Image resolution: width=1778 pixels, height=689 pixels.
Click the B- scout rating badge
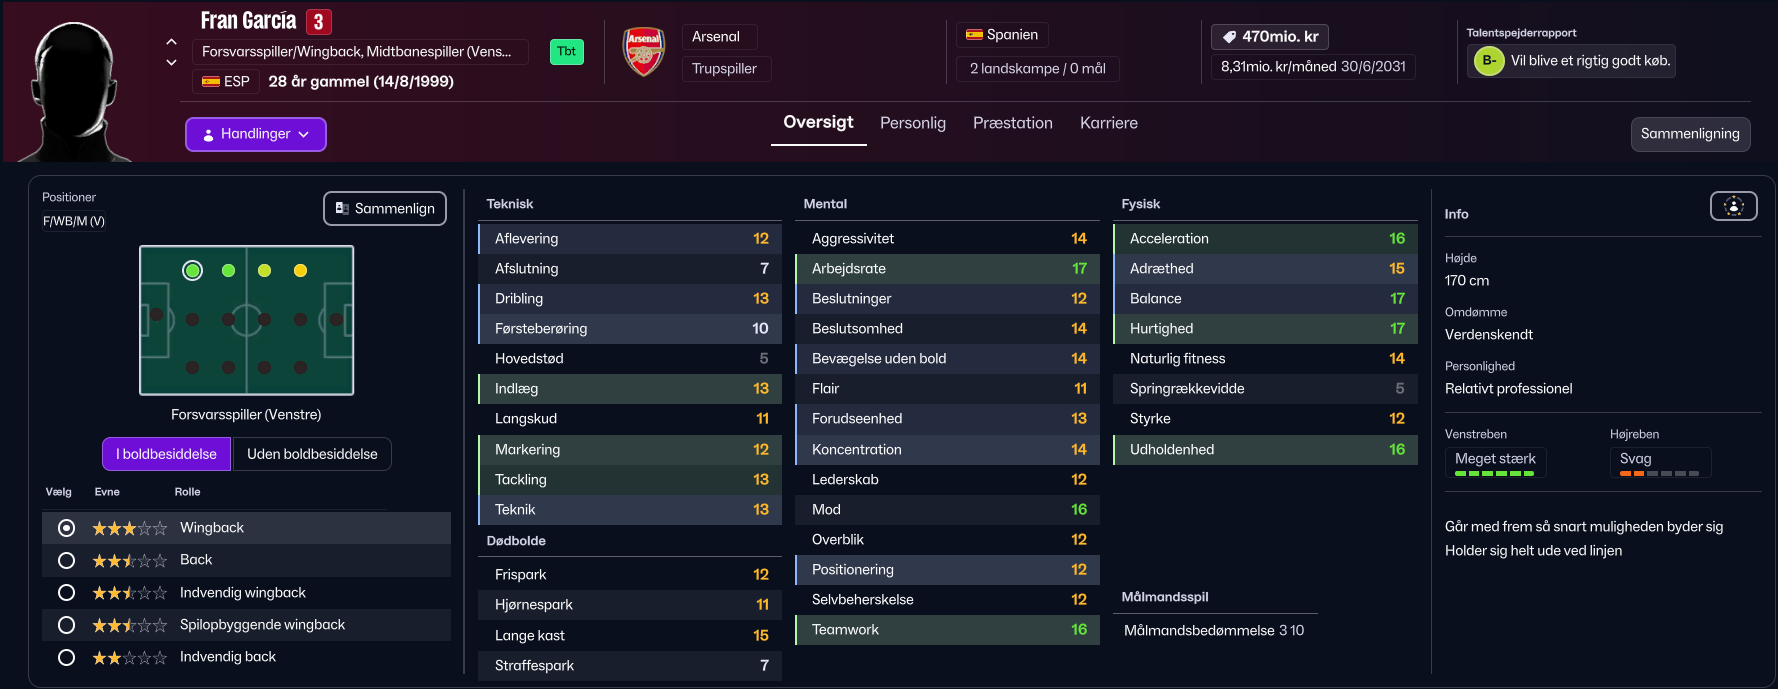point(1488,61)
